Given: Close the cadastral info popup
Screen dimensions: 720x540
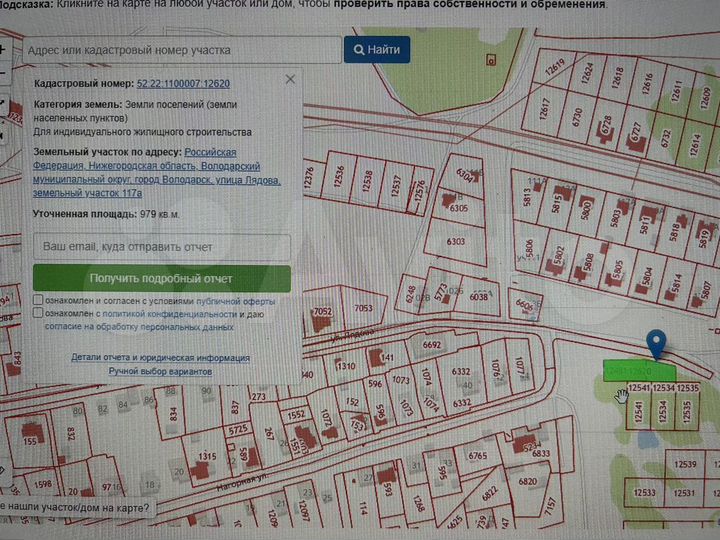Looking at the screenshot, I should tap(290, 78).
